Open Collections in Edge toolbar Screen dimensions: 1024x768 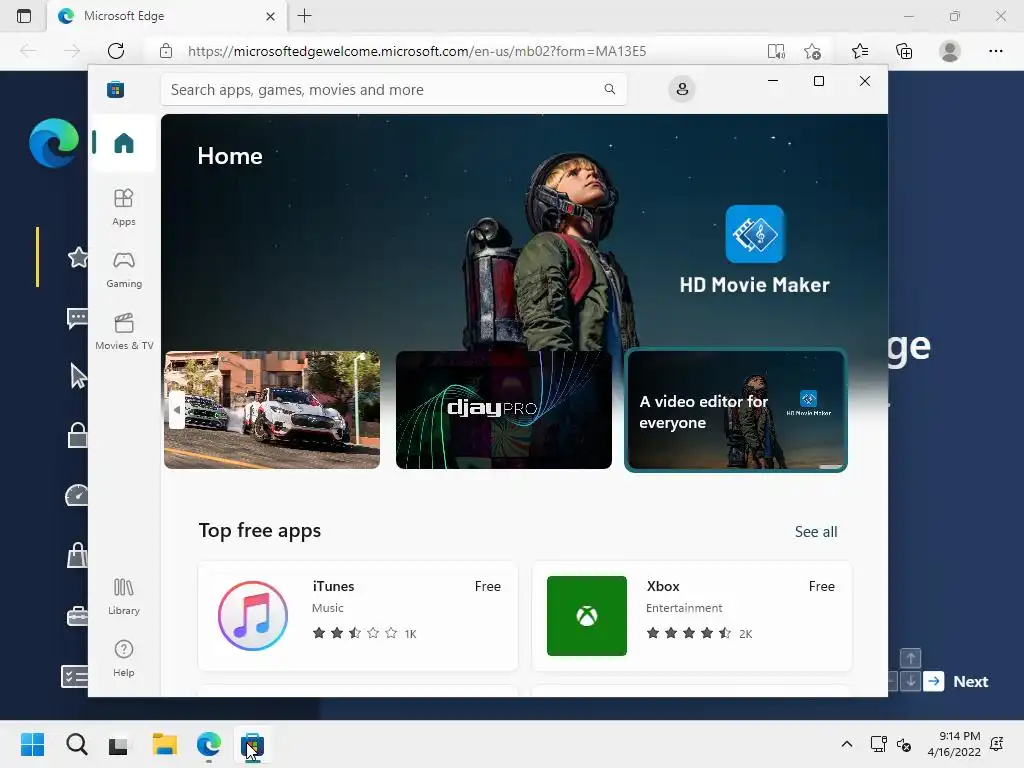tap(904, 51)
